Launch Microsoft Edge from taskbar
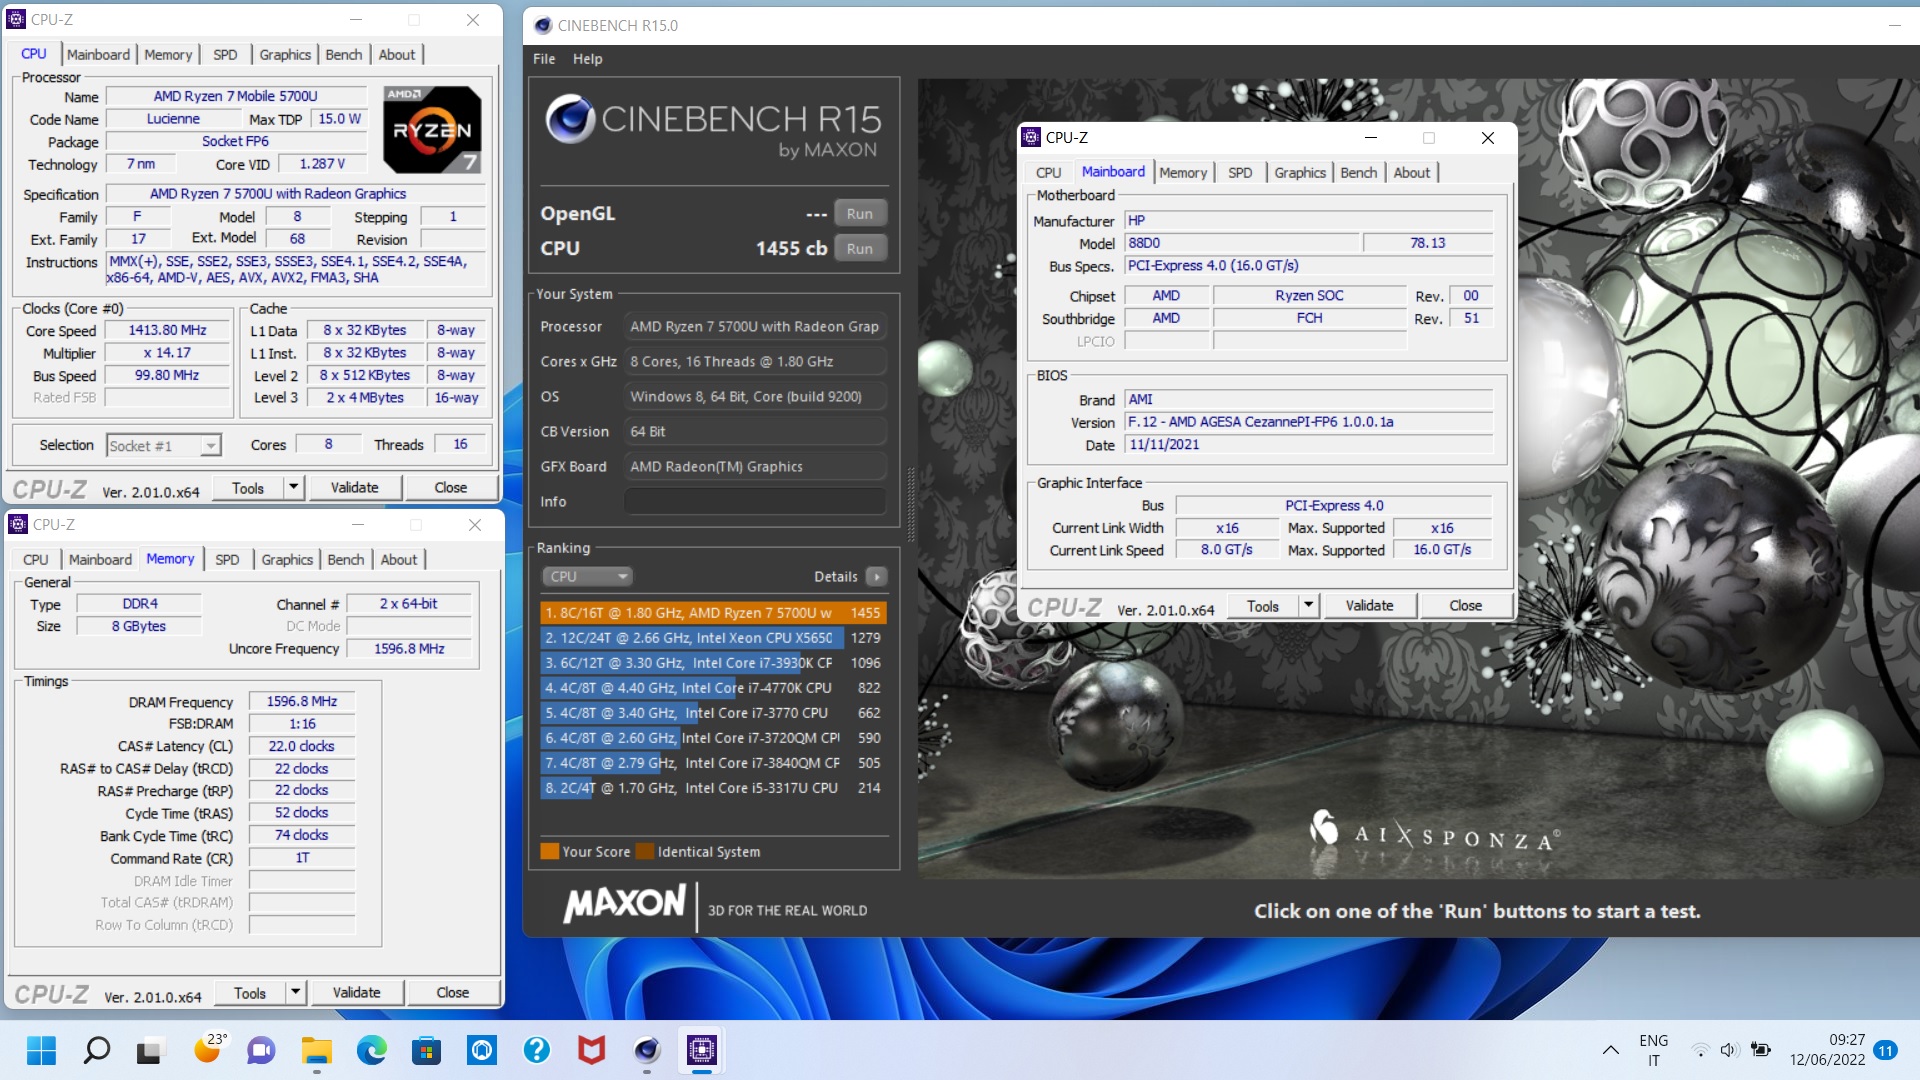The height and width of the screenshot is (1080, 1920). click(x=371, y=1050)
